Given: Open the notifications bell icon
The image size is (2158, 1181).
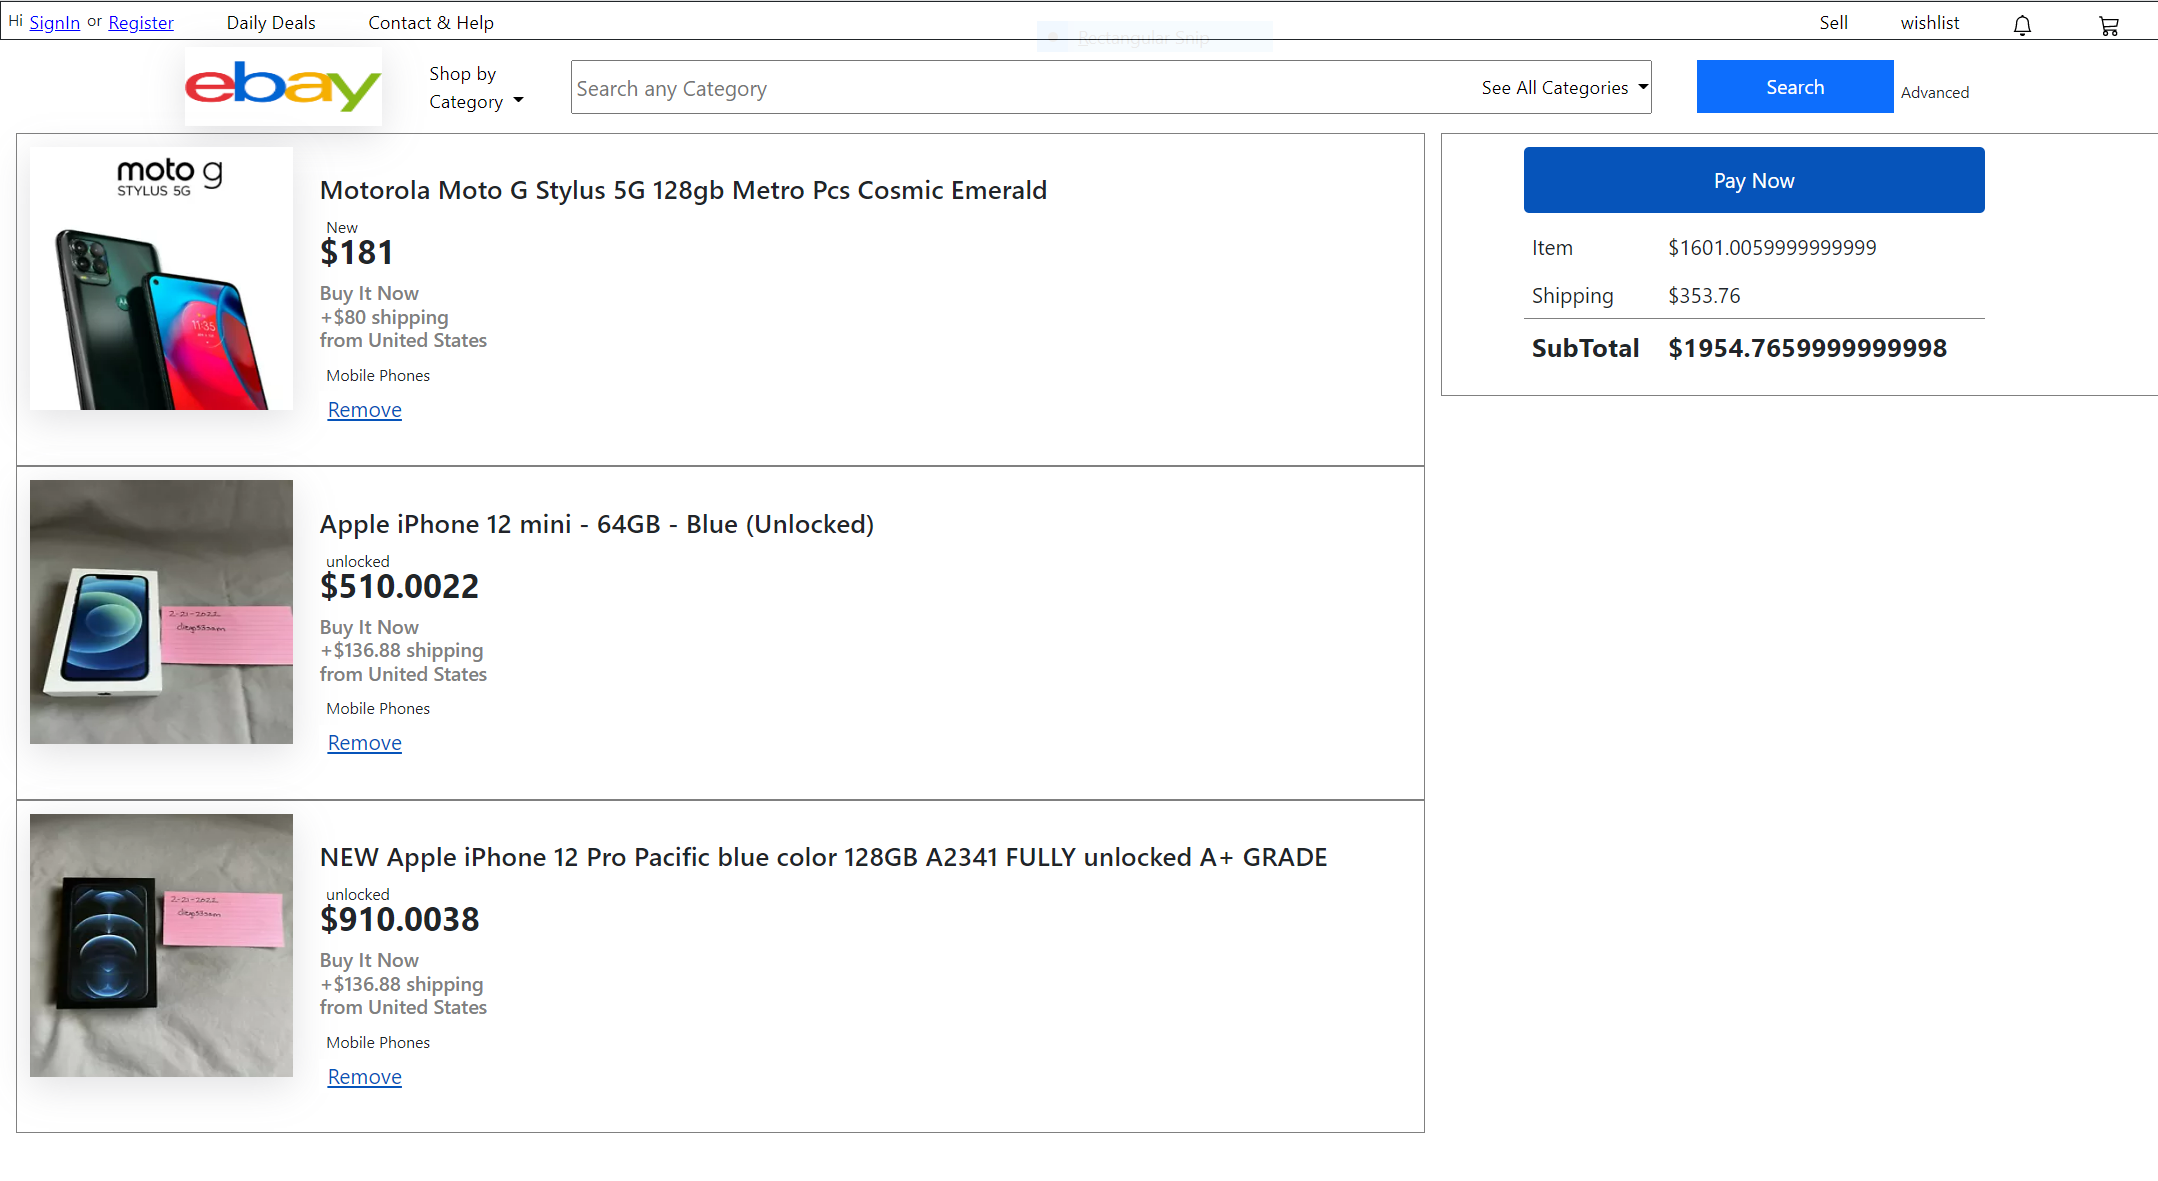Looking at the screenshot, I should [x=2022, y=23].
